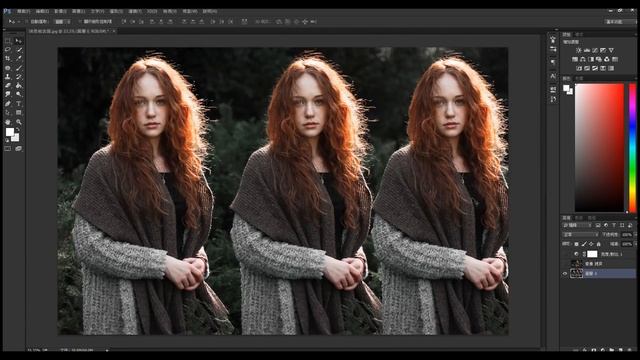The height and width of the screenshot is (360, 640).
Task: Open the layer Opacity slider arrow
Action: point(636,235)
